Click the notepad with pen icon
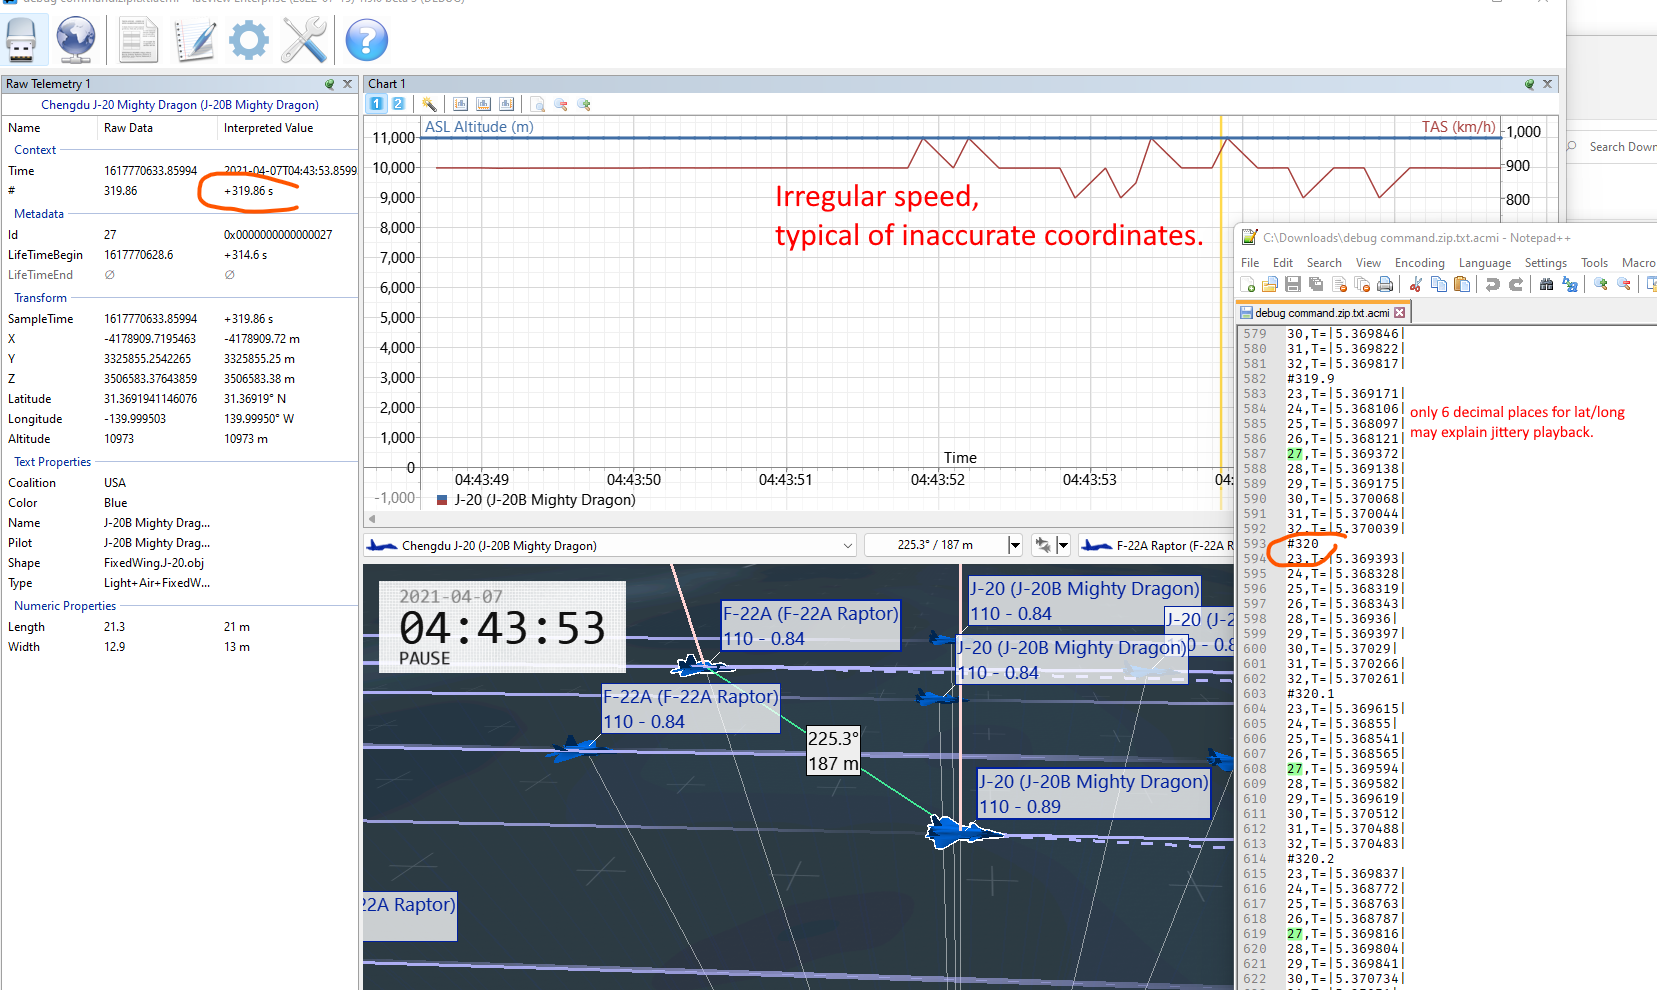 point(195,40)
